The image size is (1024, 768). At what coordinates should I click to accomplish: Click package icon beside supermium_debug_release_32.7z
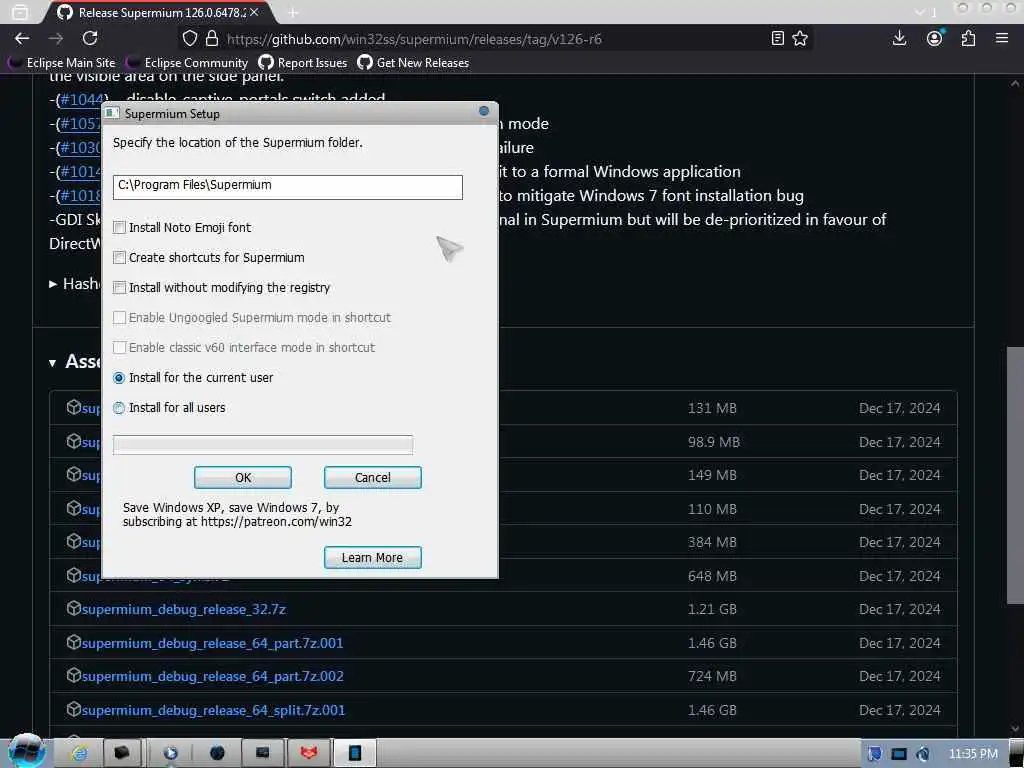[x=73, y=609]
